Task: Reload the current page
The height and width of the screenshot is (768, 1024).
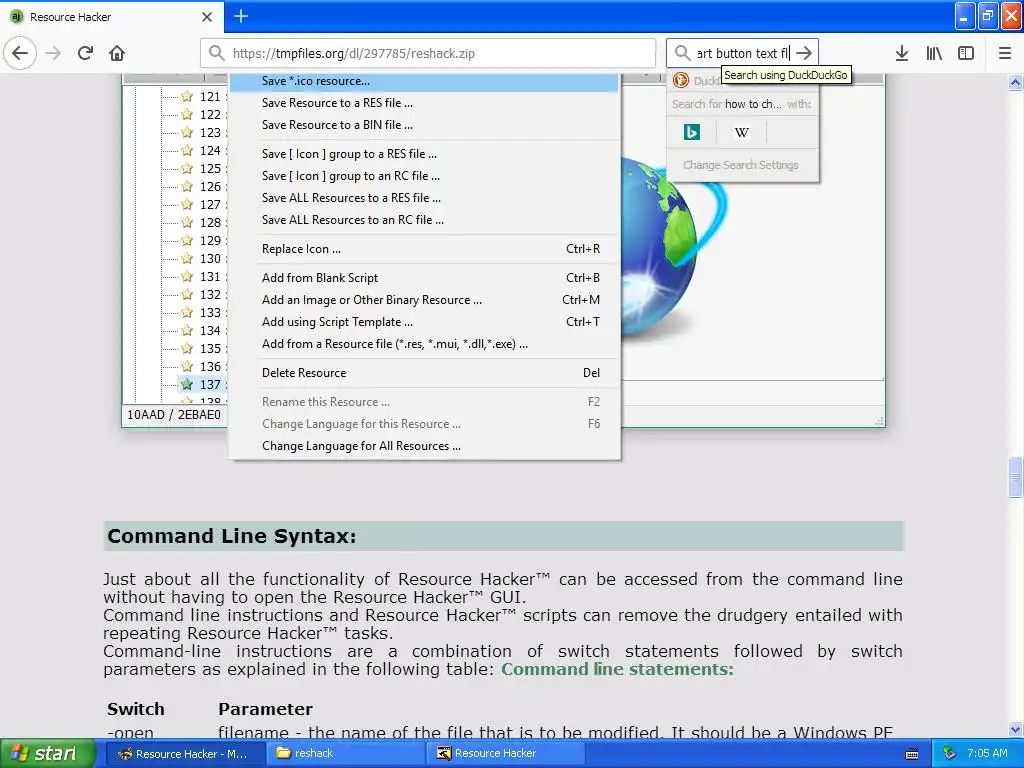Action: 85,53
